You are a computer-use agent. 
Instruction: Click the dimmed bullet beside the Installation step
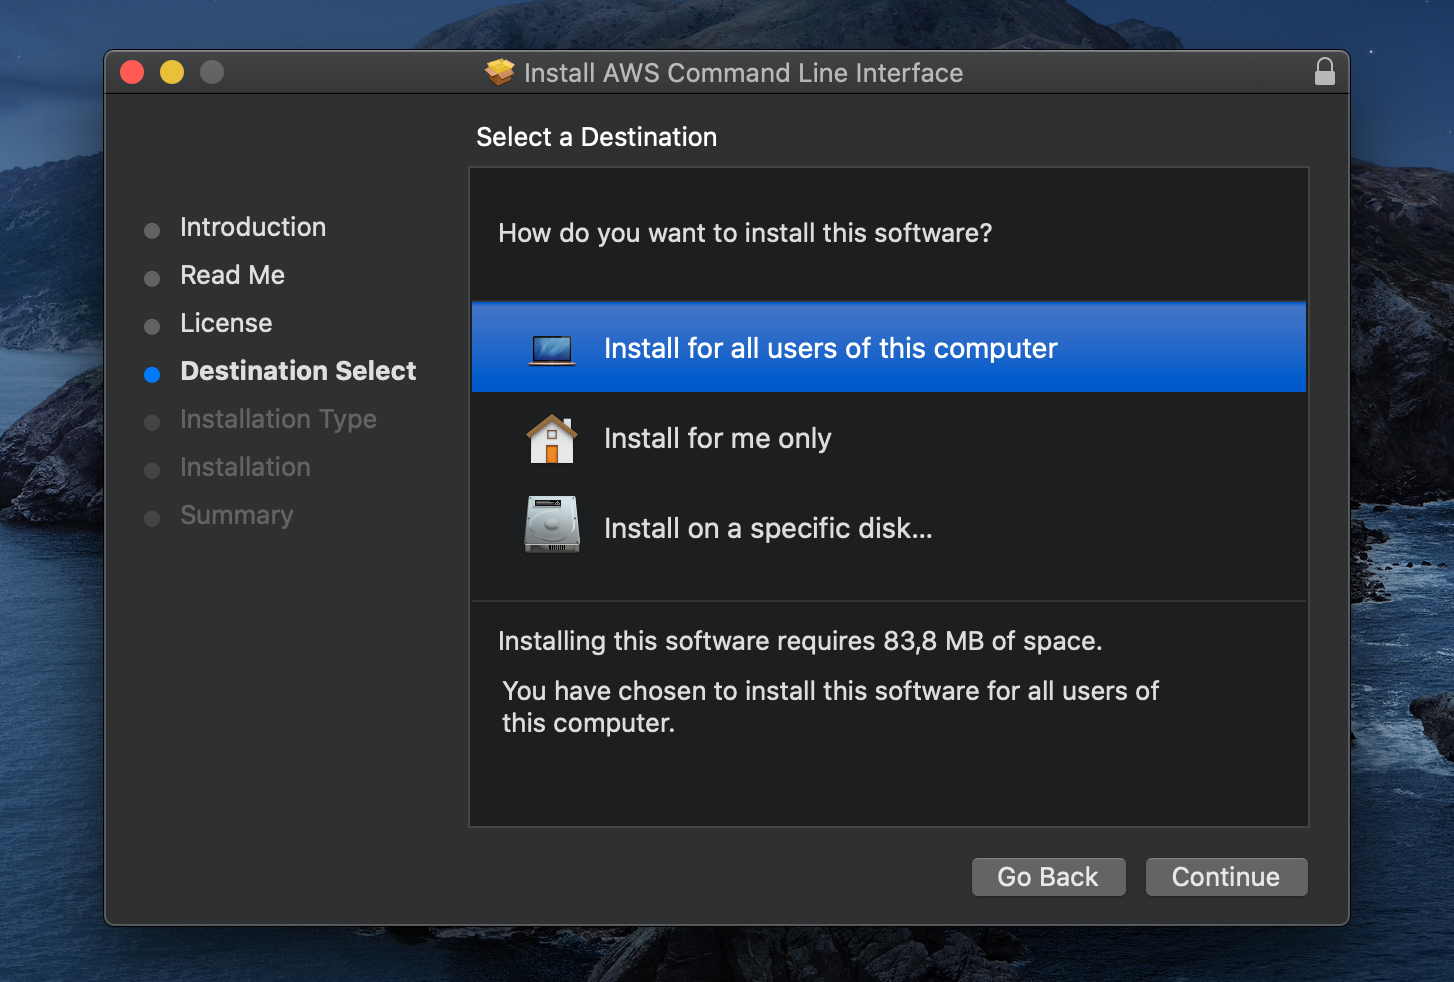[152, 471]
